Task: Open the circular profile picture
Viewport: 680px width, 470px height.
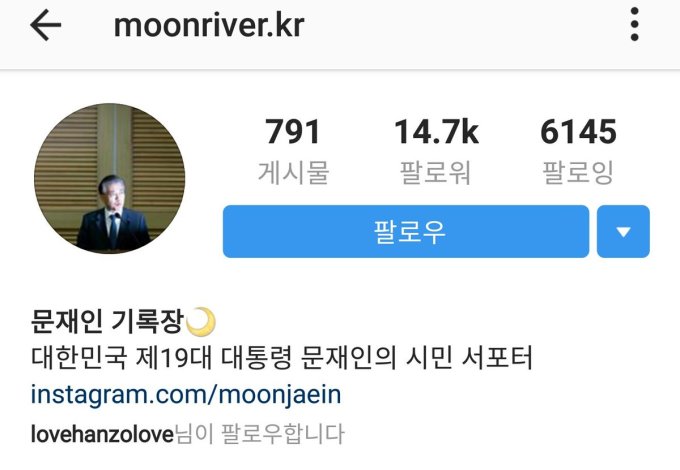Action: [x=110, y=178]
